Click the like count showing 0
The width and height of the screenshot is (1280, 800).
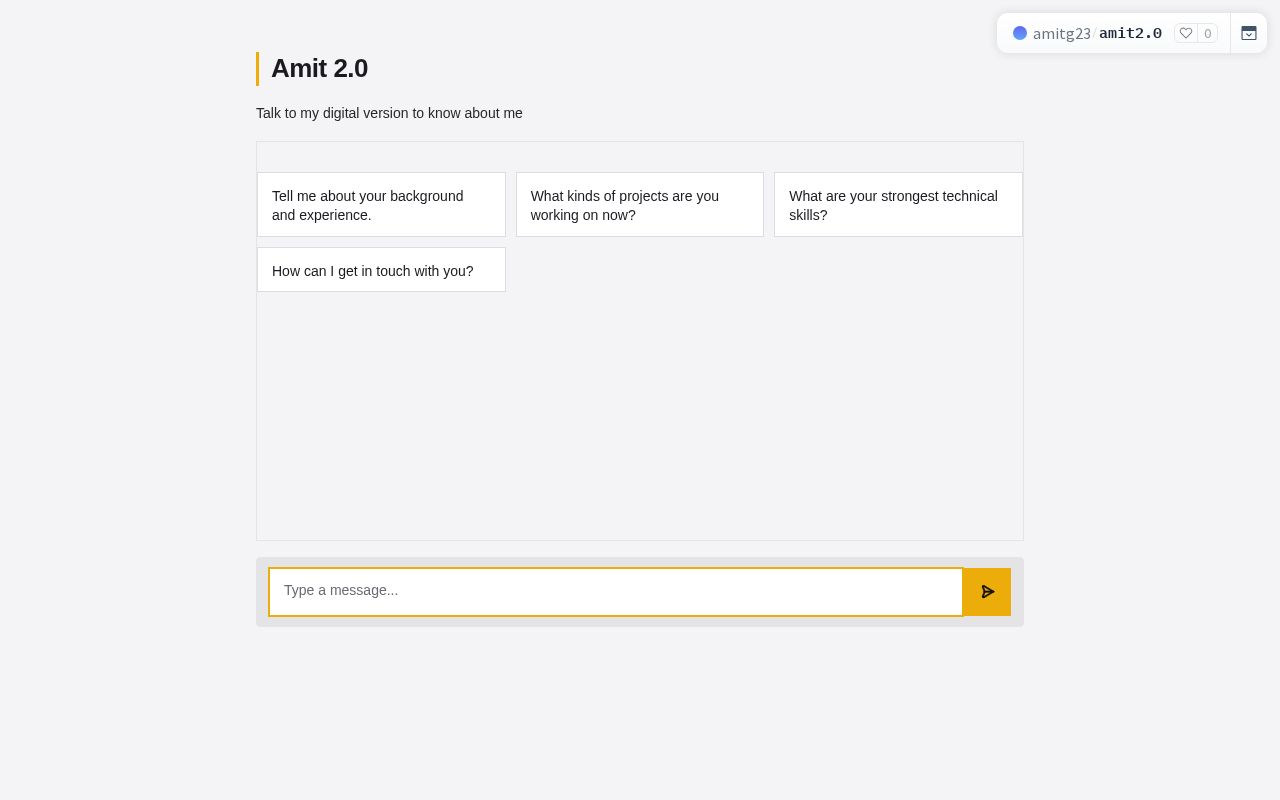(x=1207, y=33)
